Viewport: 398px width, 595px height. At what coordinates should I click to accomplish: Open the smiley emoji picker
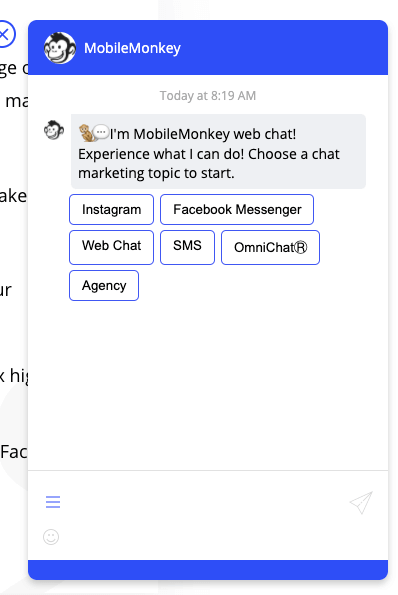pyautogui.click(x=51, y=537)
